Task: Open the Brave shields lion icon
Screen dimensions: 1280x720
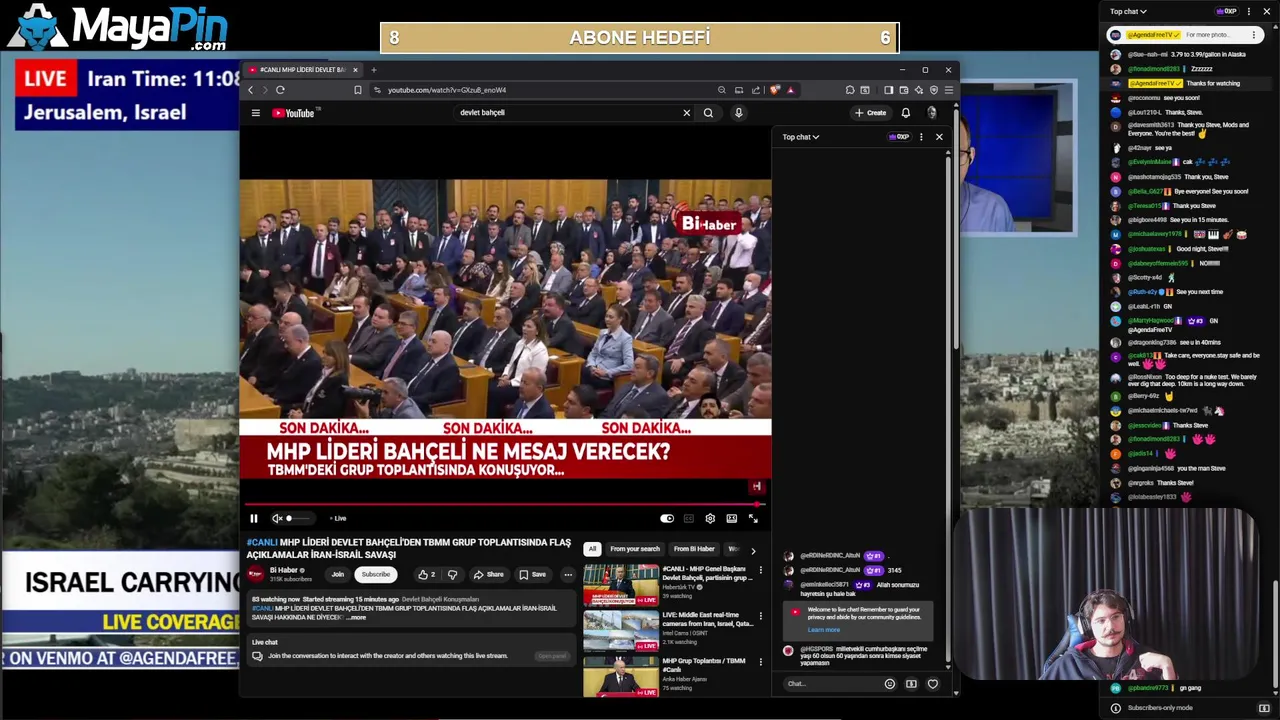Action: point(774,90)
